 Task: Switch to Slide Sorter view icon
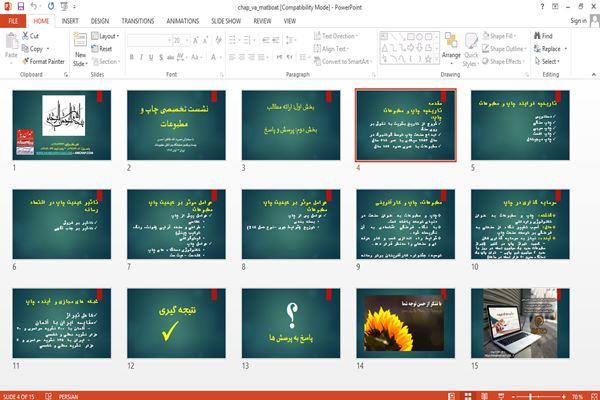[x=468, y=396]
